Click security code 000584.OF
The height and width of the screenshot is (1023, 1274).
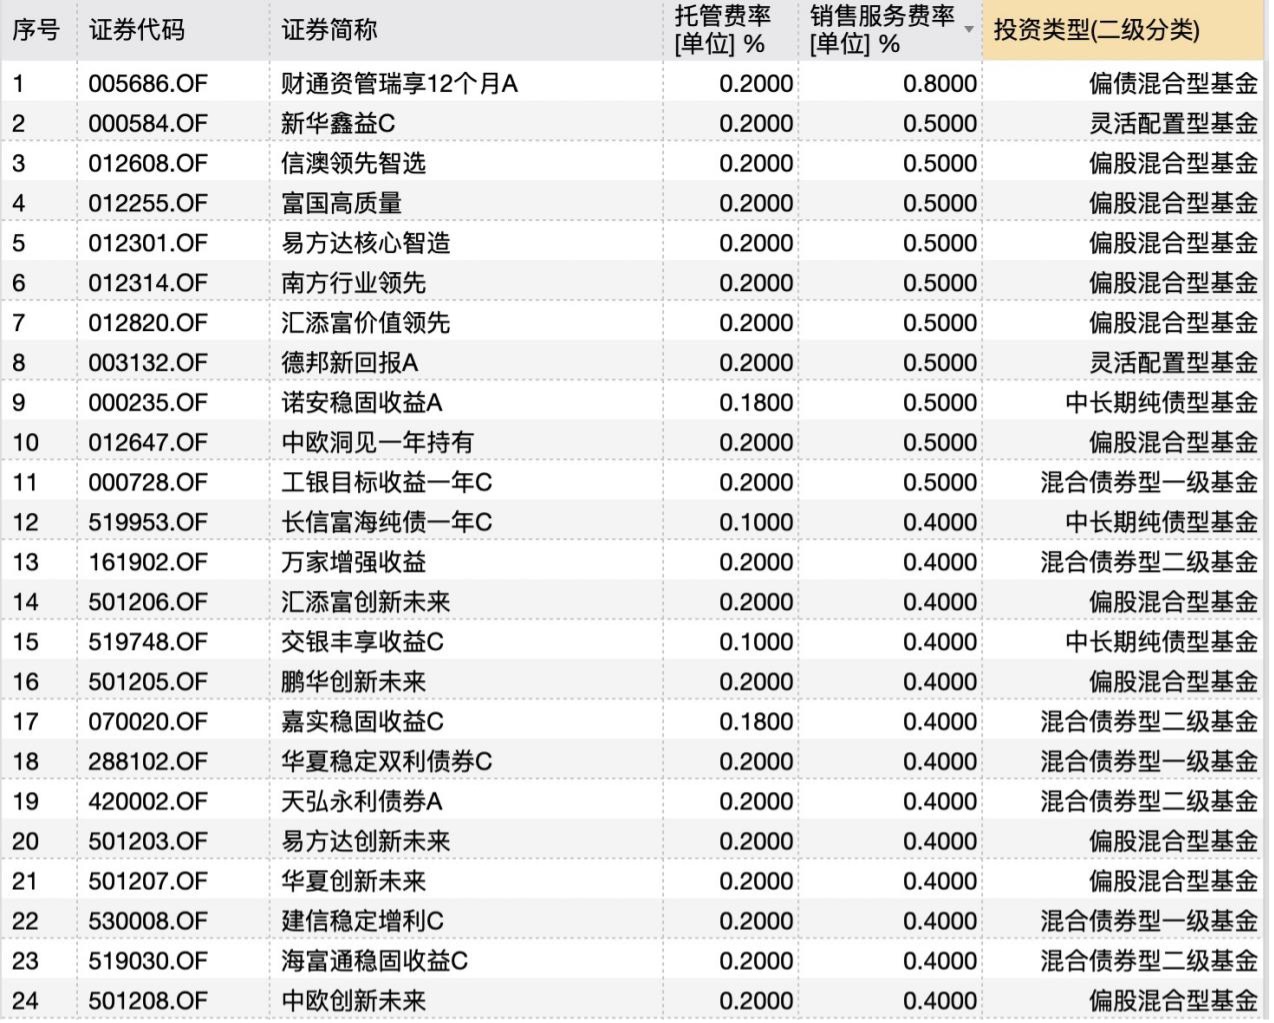(148, 124)
